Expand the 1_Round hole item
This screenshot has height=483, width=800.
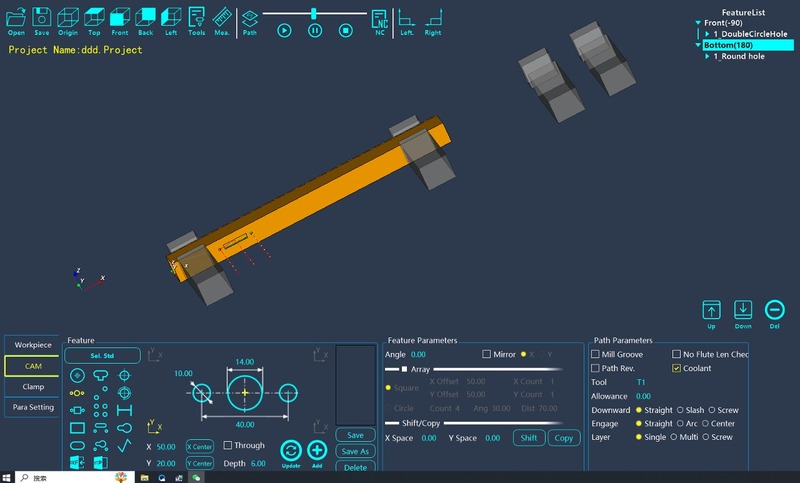(707, 56)
